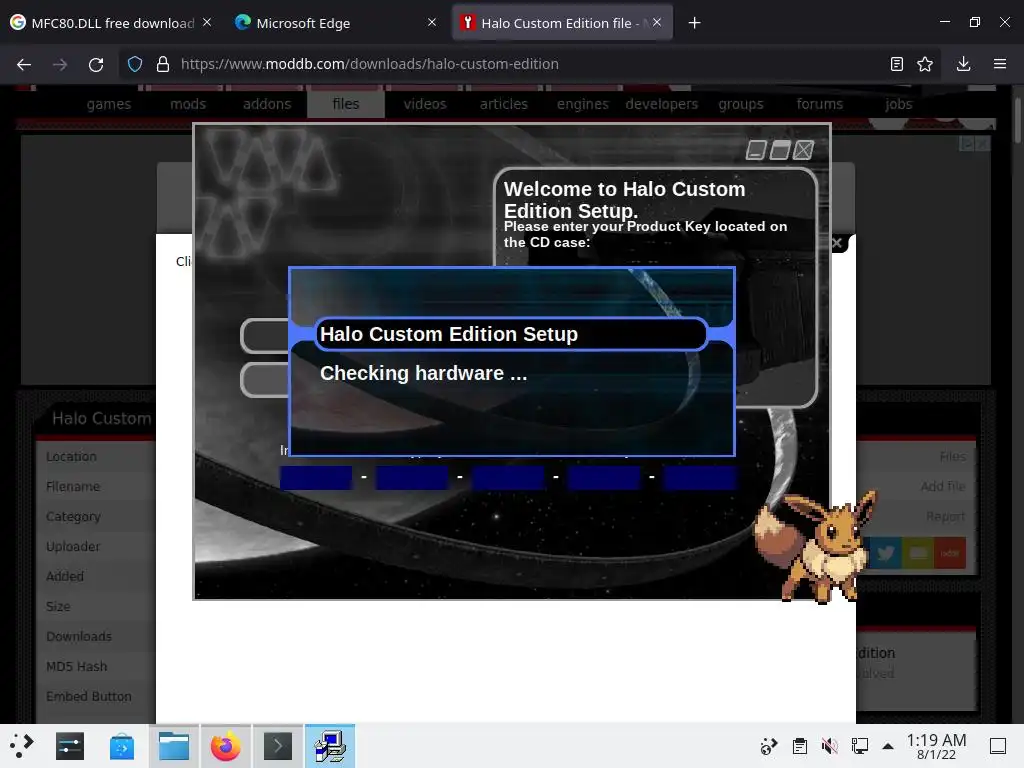Open games section on ModDB
1024x768 pixels.
(x=109, y=104)
